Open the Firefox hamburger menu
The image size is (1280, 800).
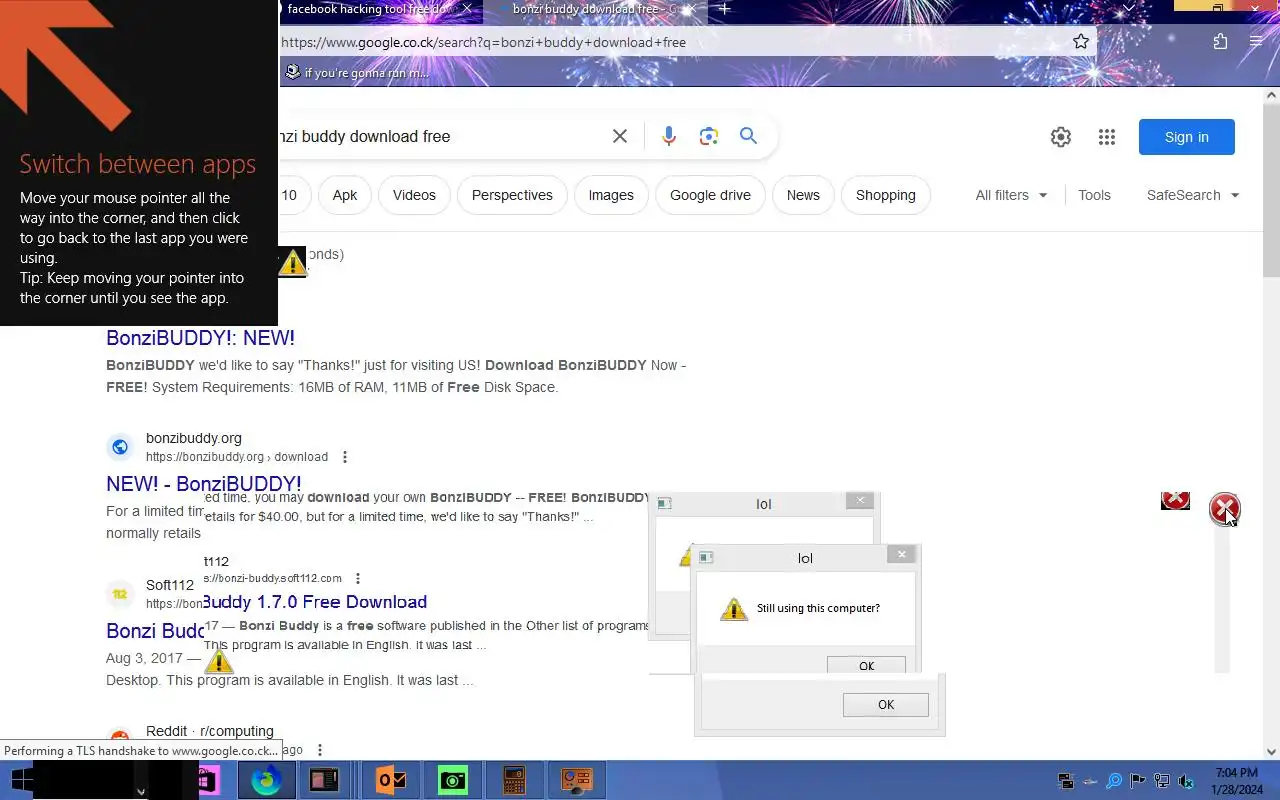tap(1256, 42)
